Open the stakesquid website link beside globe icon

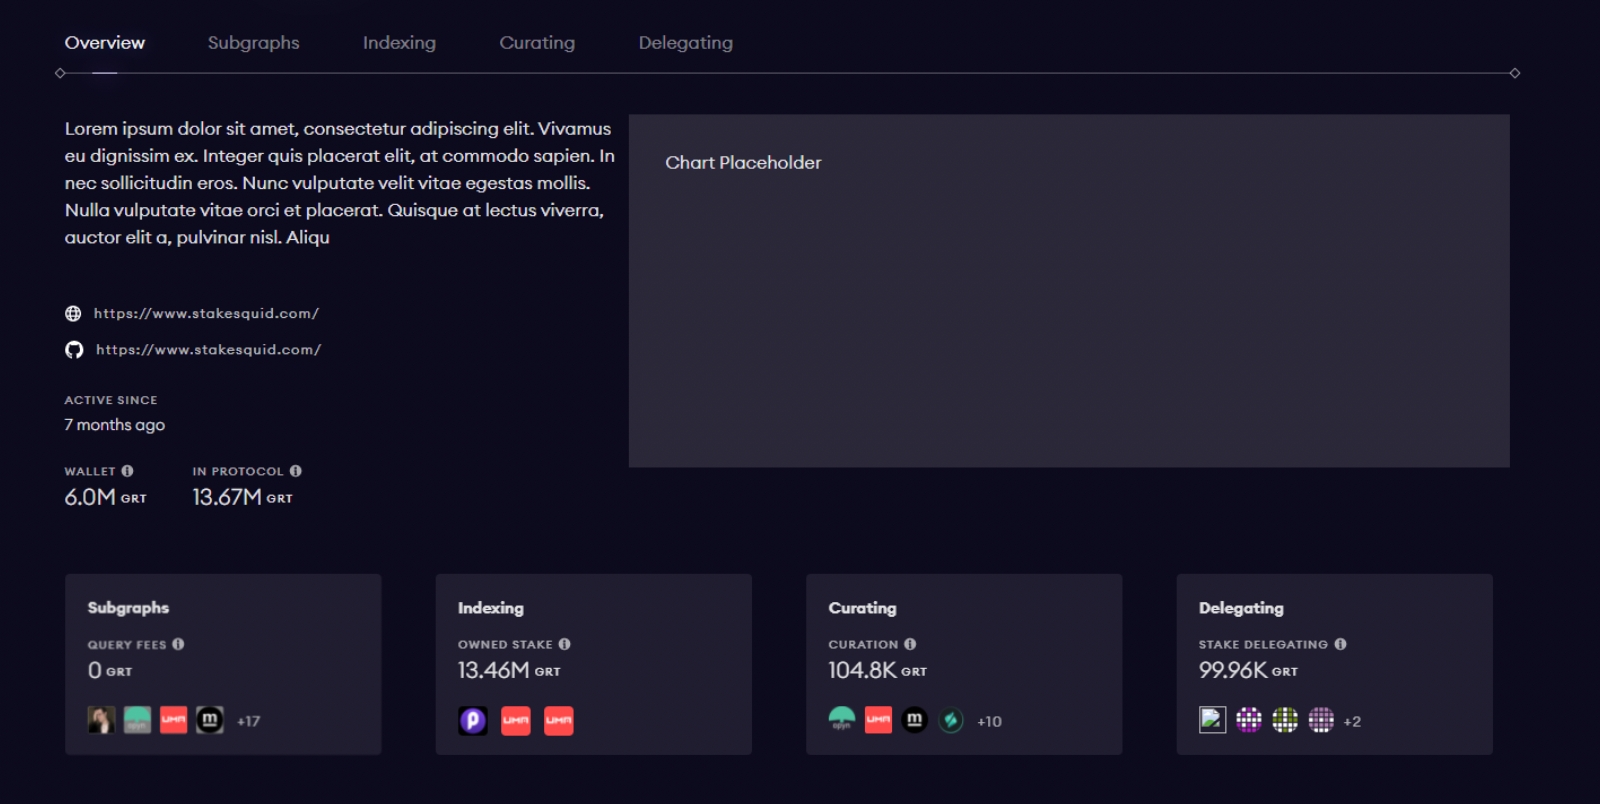pyautogui.click(x=206, y=314)
